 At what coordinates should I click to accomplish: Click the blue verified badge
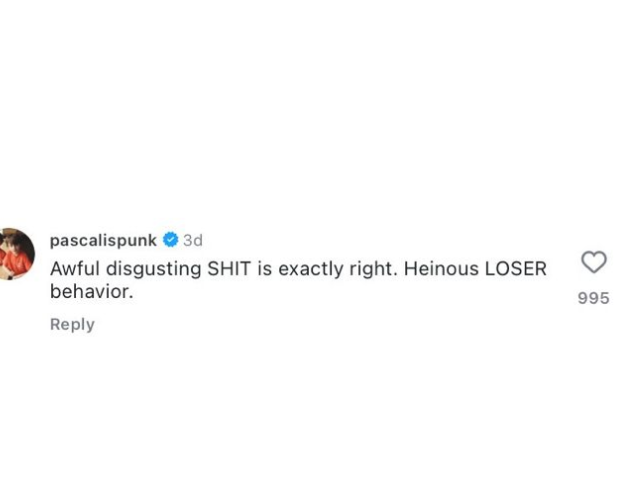click(171, 240)
